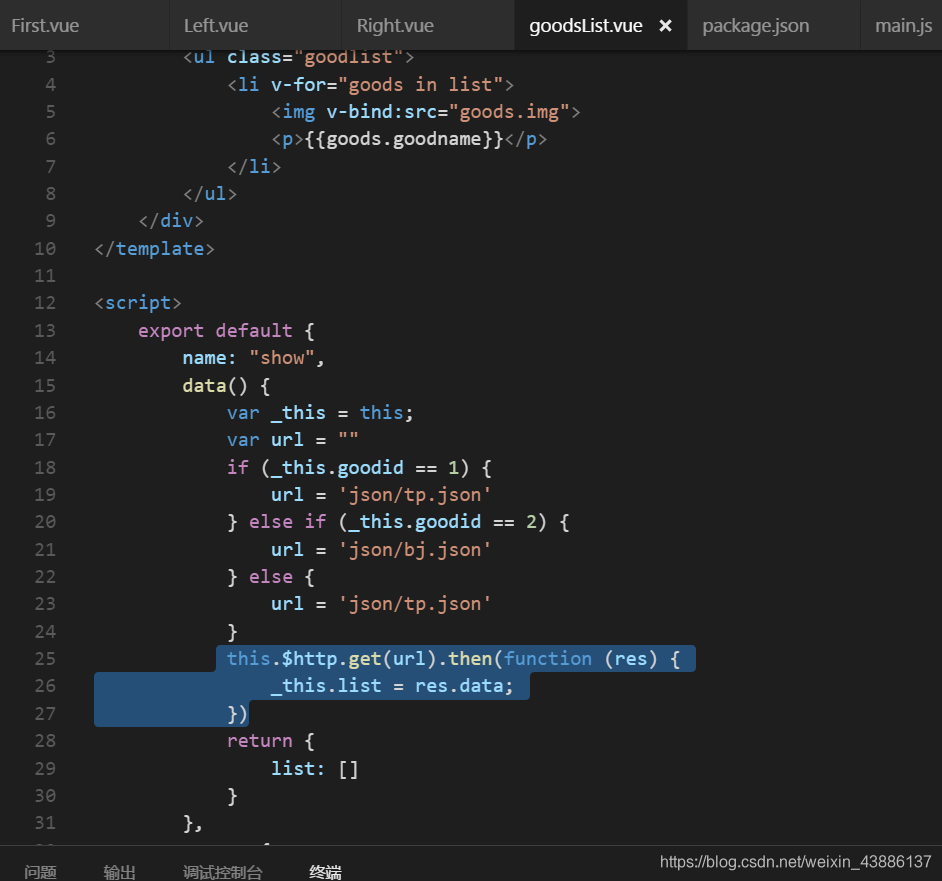942x881 pixels.
Task: Click 'list: []' on line 29
Action: tap(315, 769)
